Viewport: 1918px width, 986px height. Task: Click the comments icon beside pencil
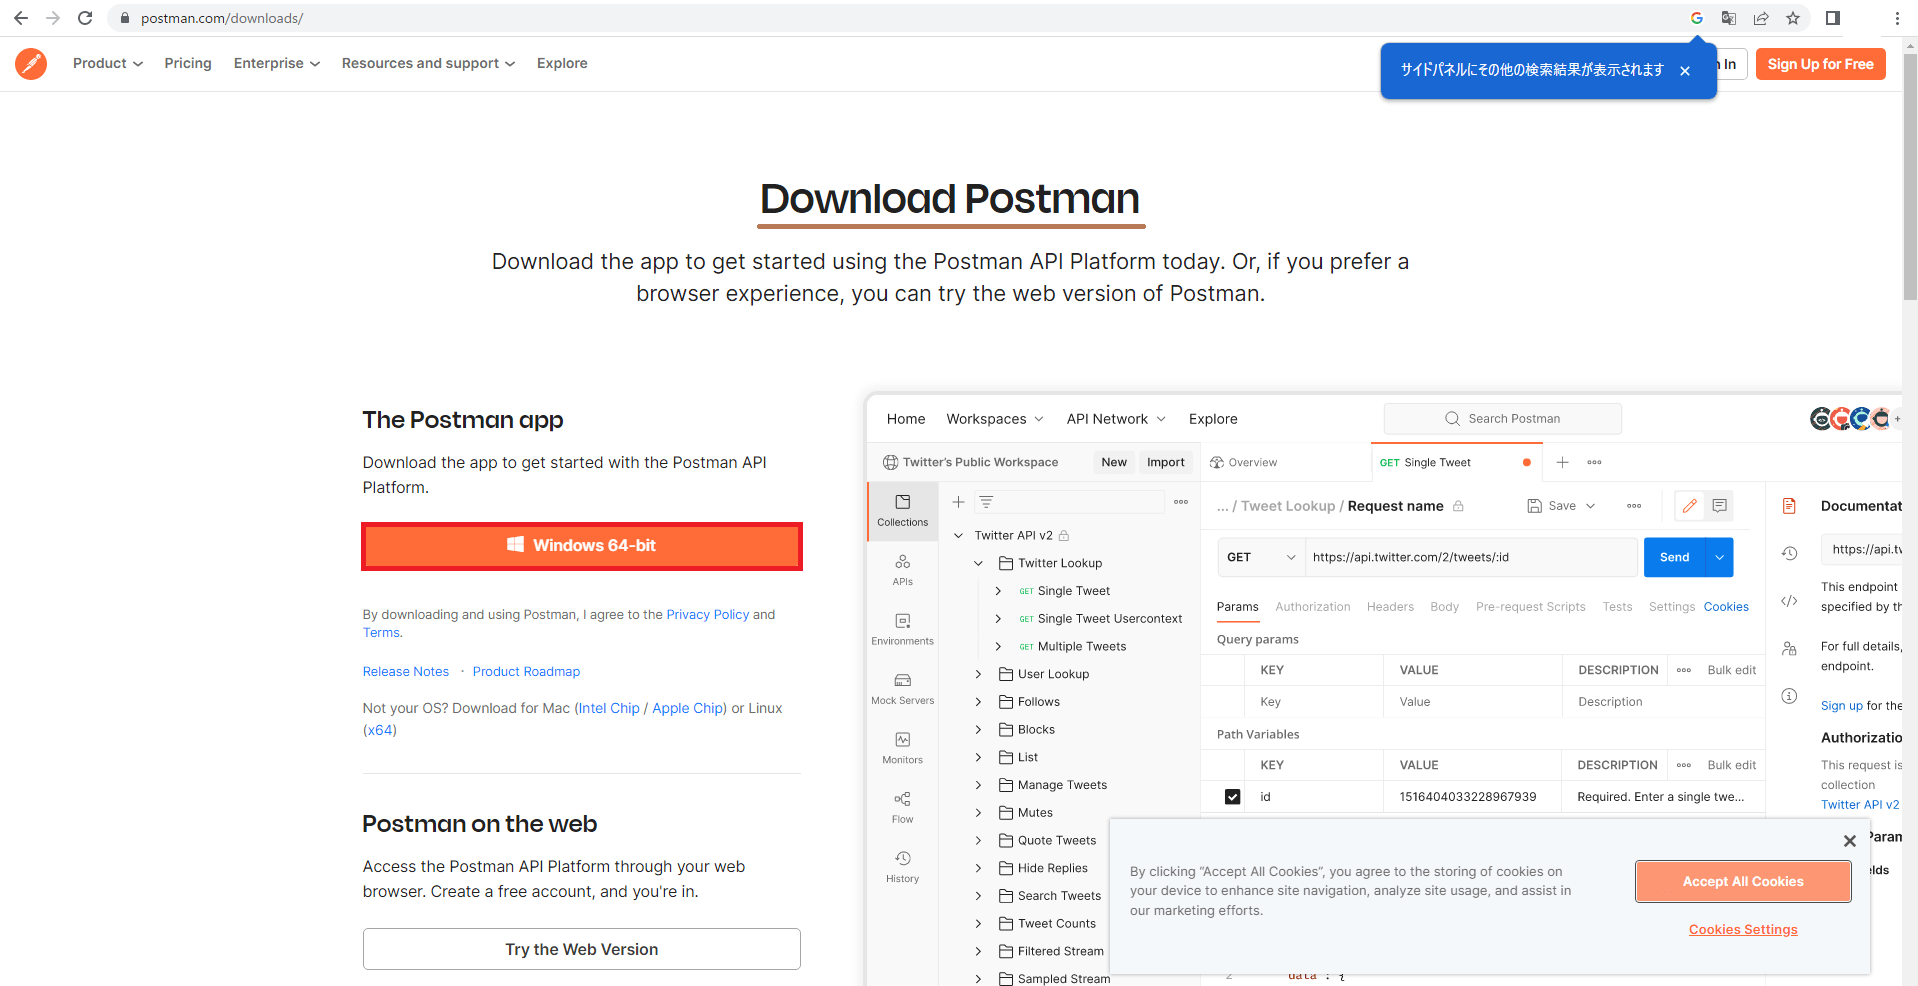tap(1720, 506)
